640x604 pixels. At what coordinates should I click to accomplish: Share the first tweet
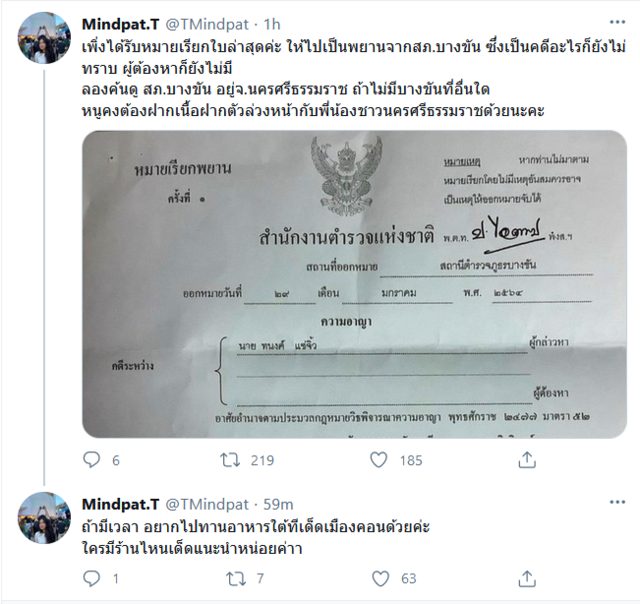tap(527, 460)
